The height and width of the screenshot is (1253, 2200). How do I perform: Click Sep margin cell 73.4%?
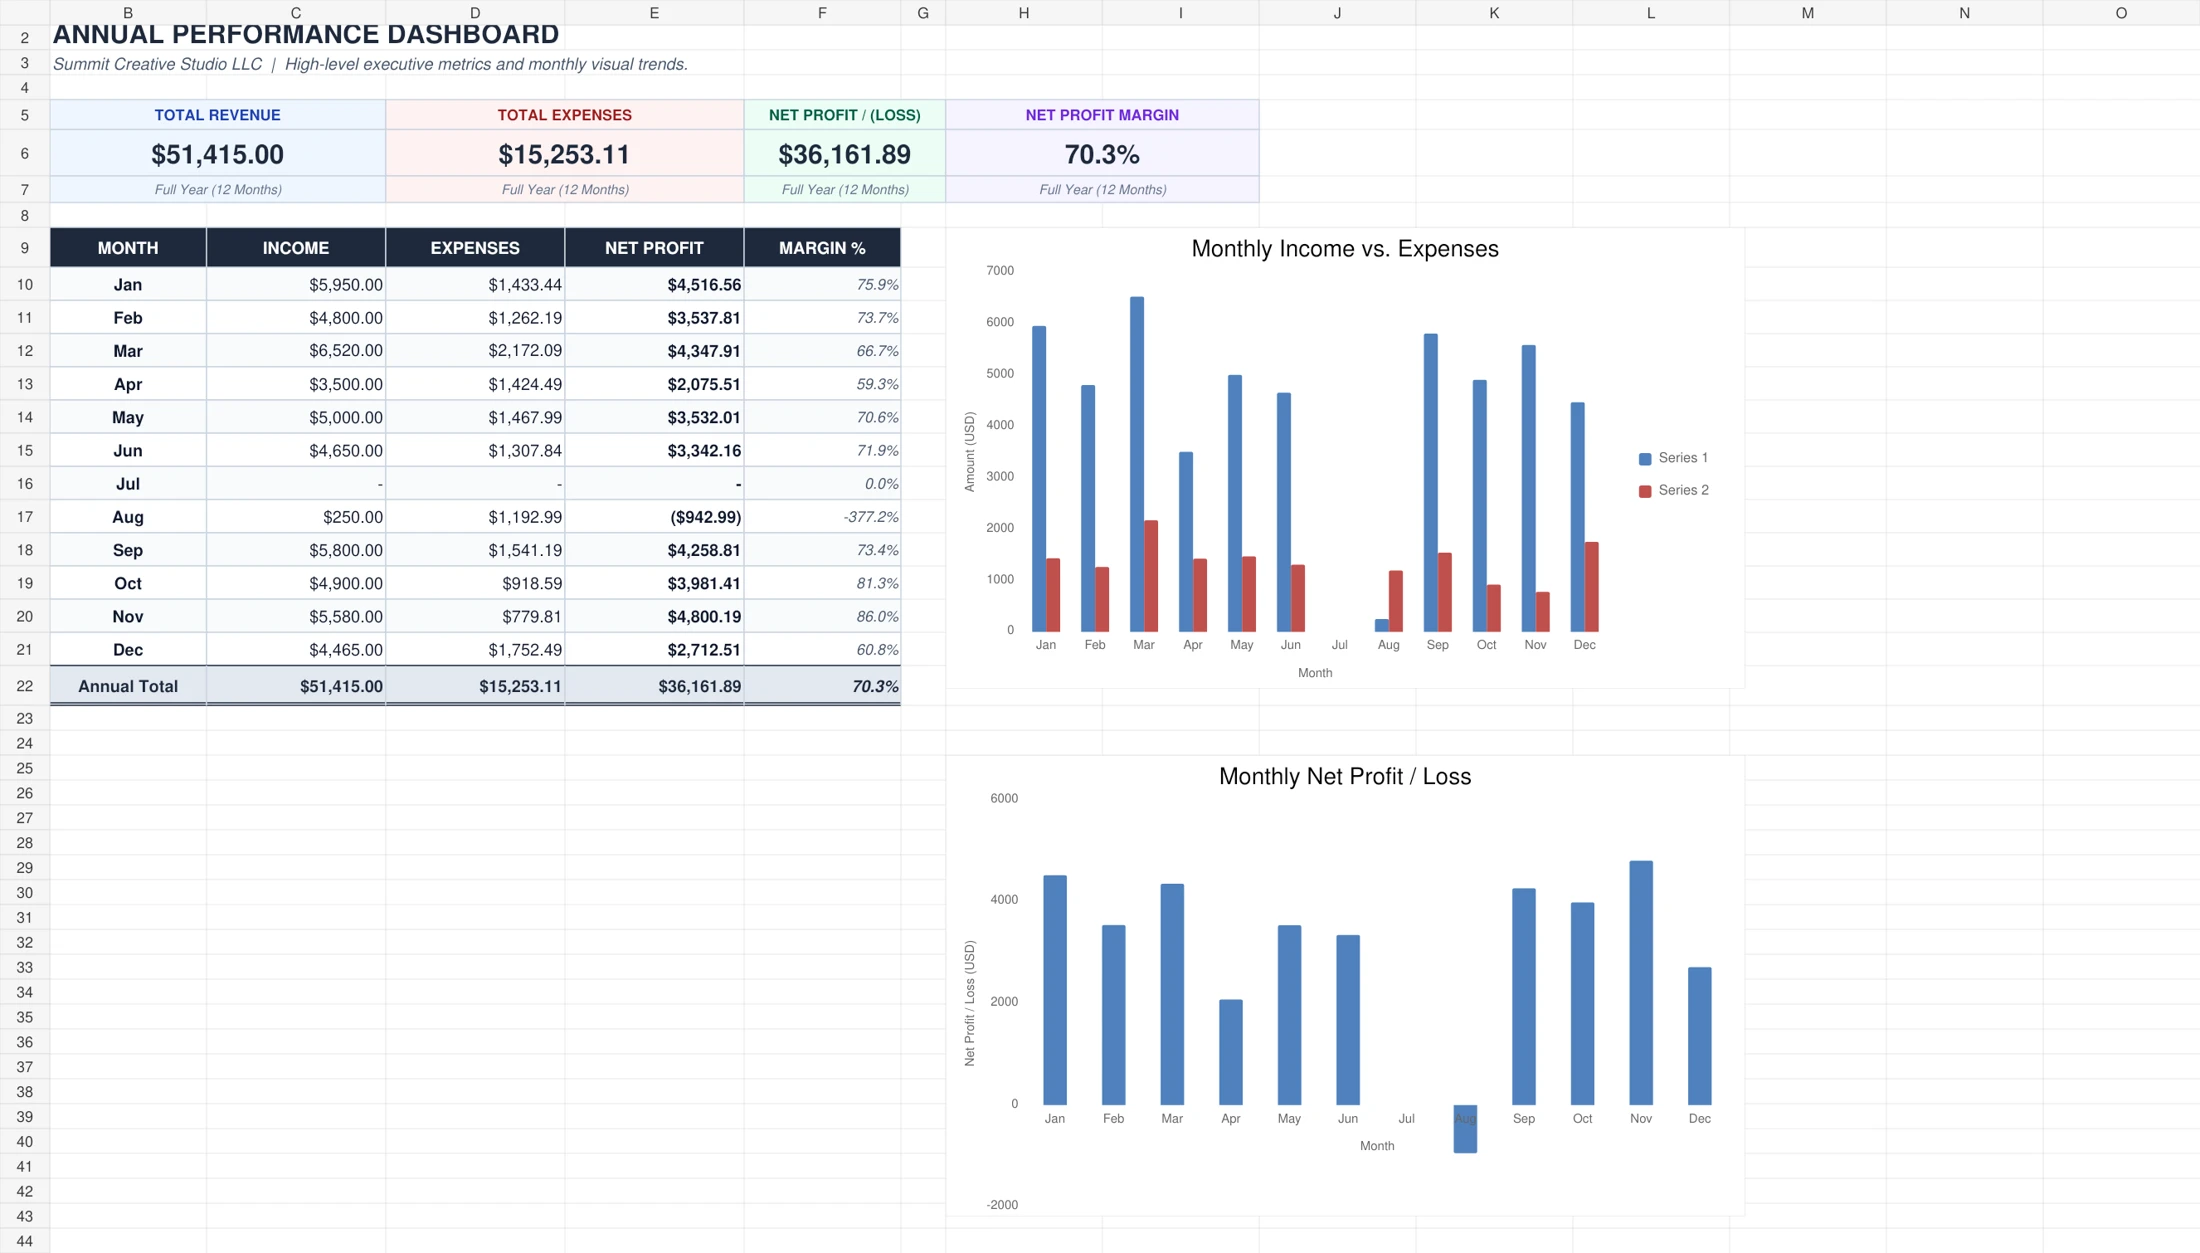[x=822, y=550]
